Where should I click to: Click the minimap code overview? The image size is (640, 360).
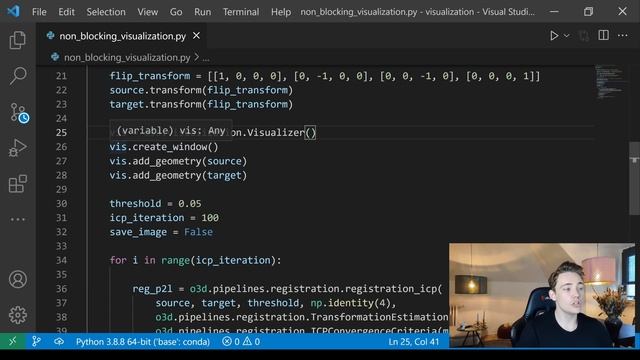[610, 82]
